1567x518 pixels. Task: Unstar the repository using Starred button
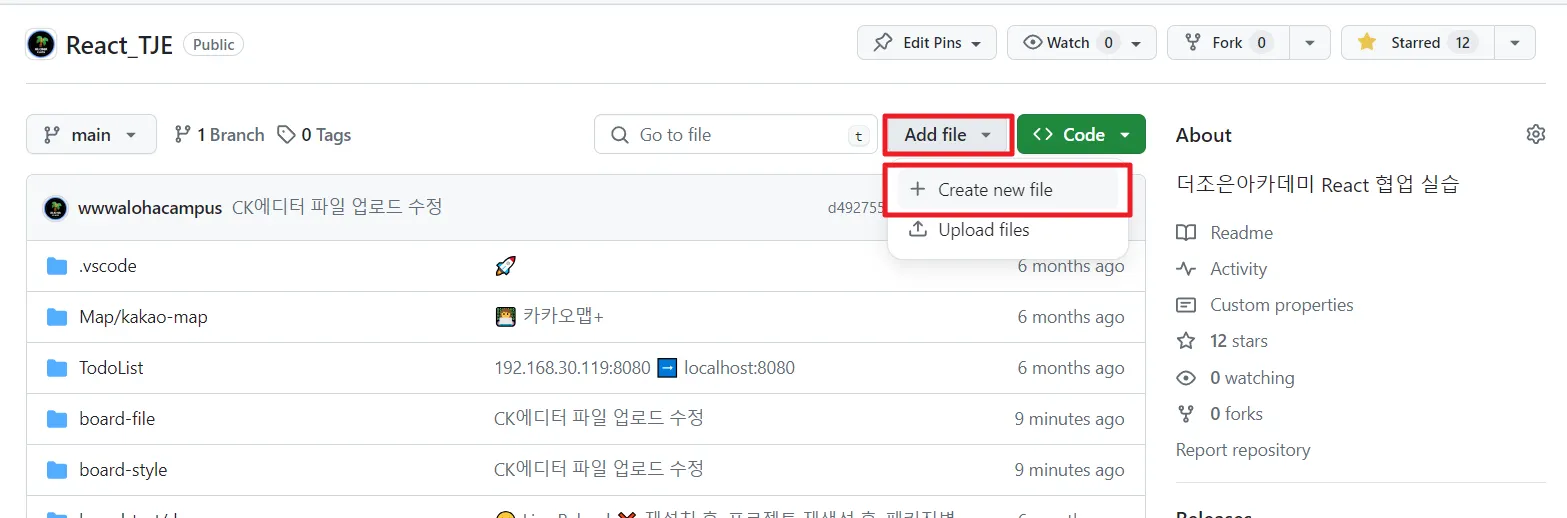(1417, 43)
